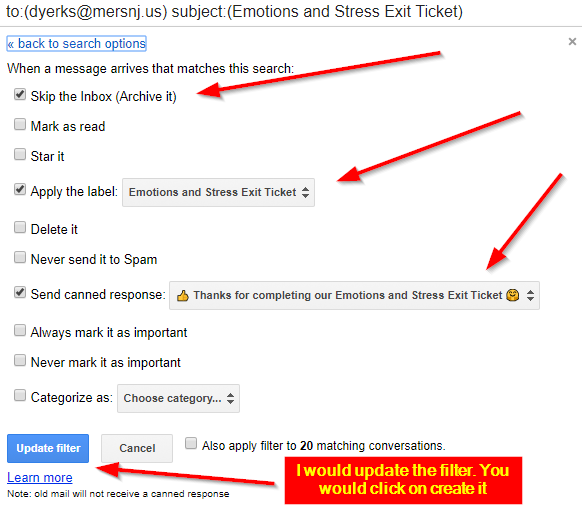Expand the Choose category dropdown
This screenshot has width=582, height=506.
tap(179, 398)
